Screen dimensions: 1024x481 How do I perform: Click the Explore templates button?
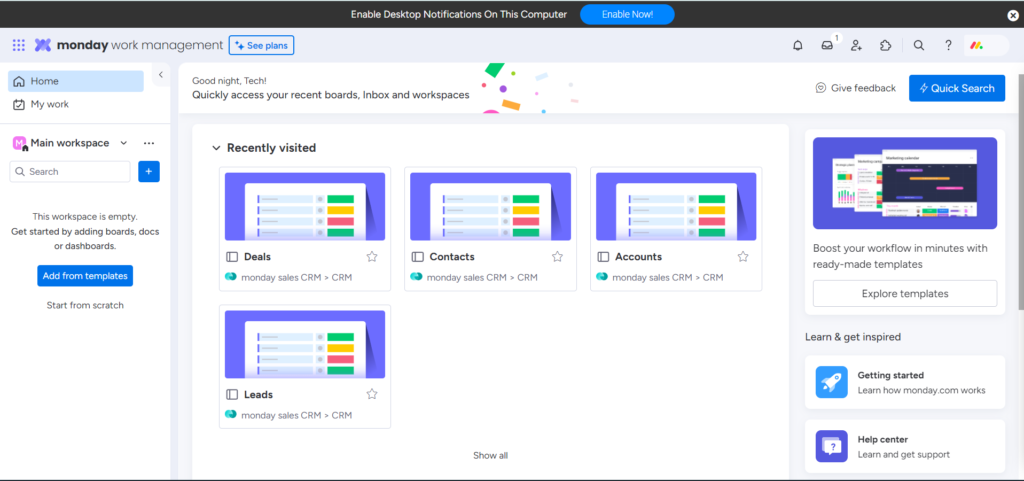(x=904, y=294)
